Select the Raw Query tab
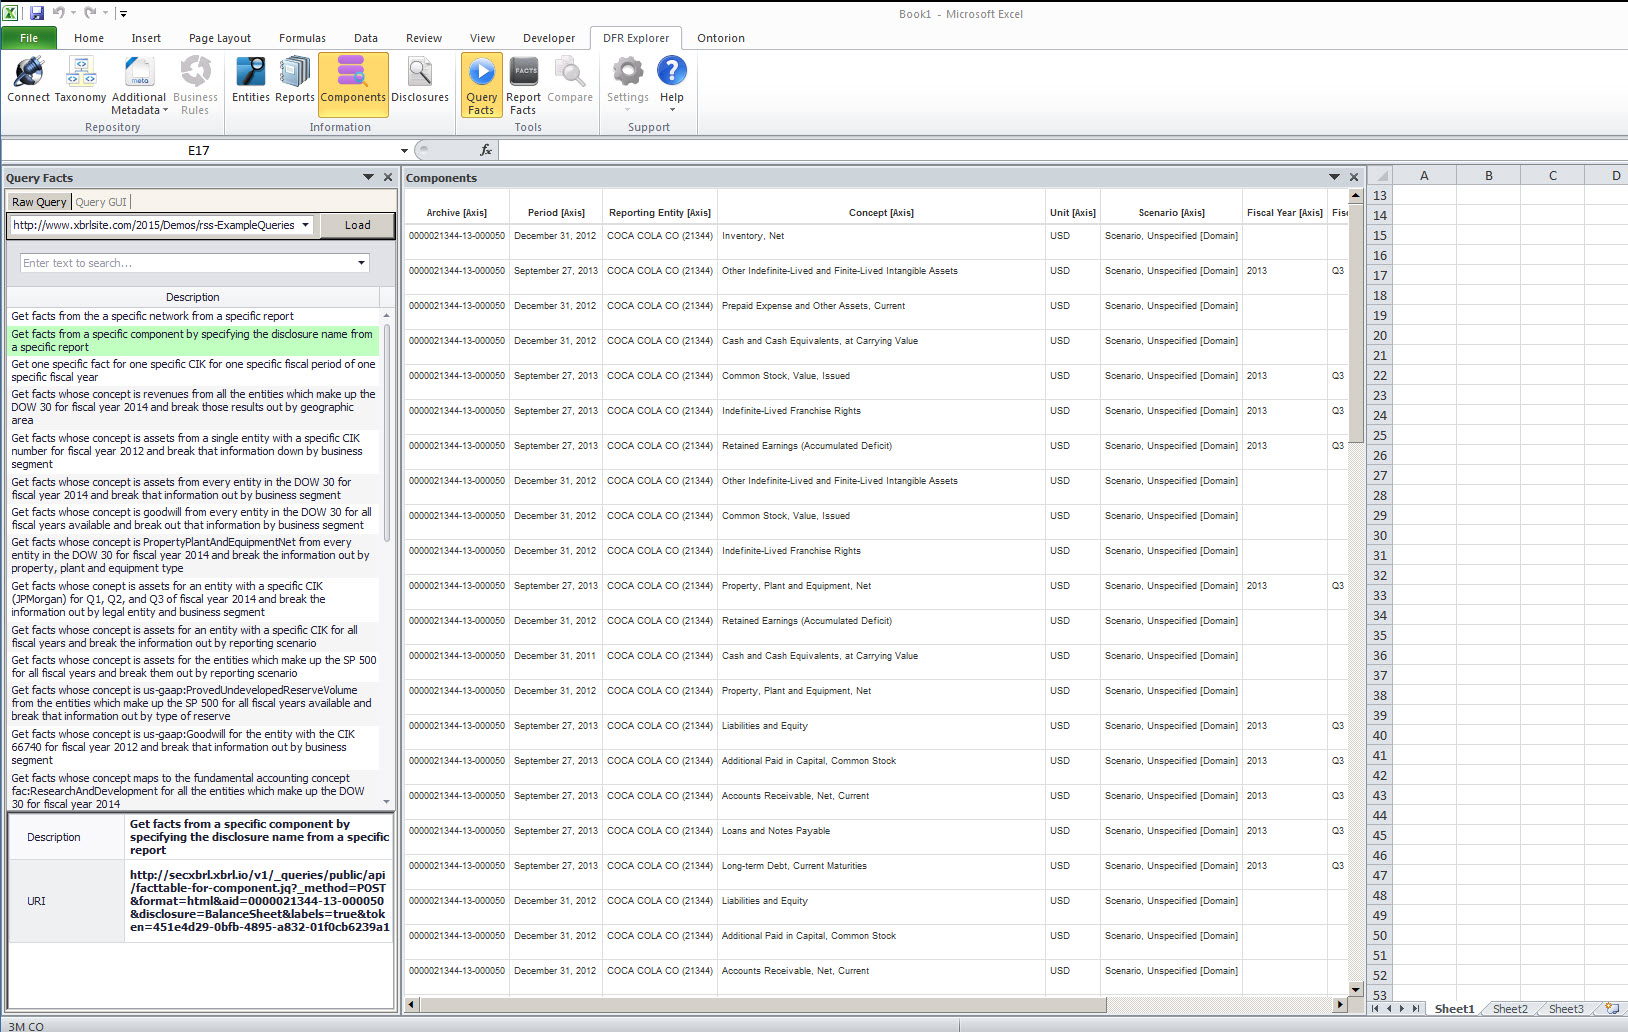The width and height of the screenshot is (1628, 1032). click(39, 202)
